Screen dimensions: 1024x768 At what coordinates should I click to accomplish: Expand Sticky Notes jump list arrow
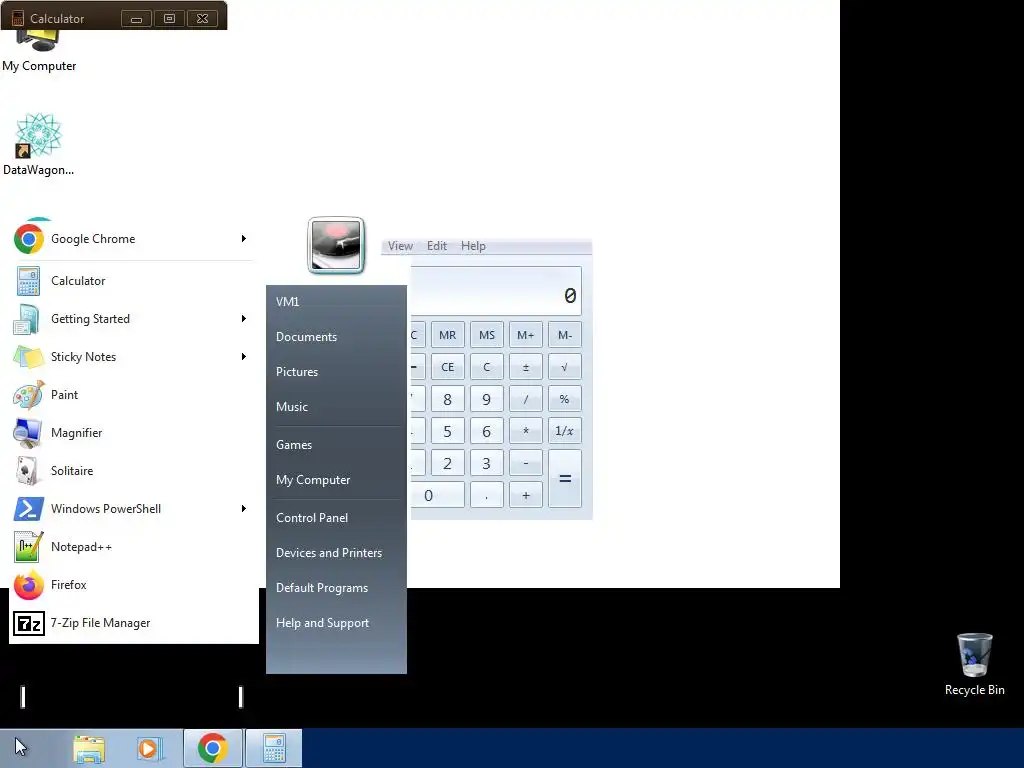[244, 357]
